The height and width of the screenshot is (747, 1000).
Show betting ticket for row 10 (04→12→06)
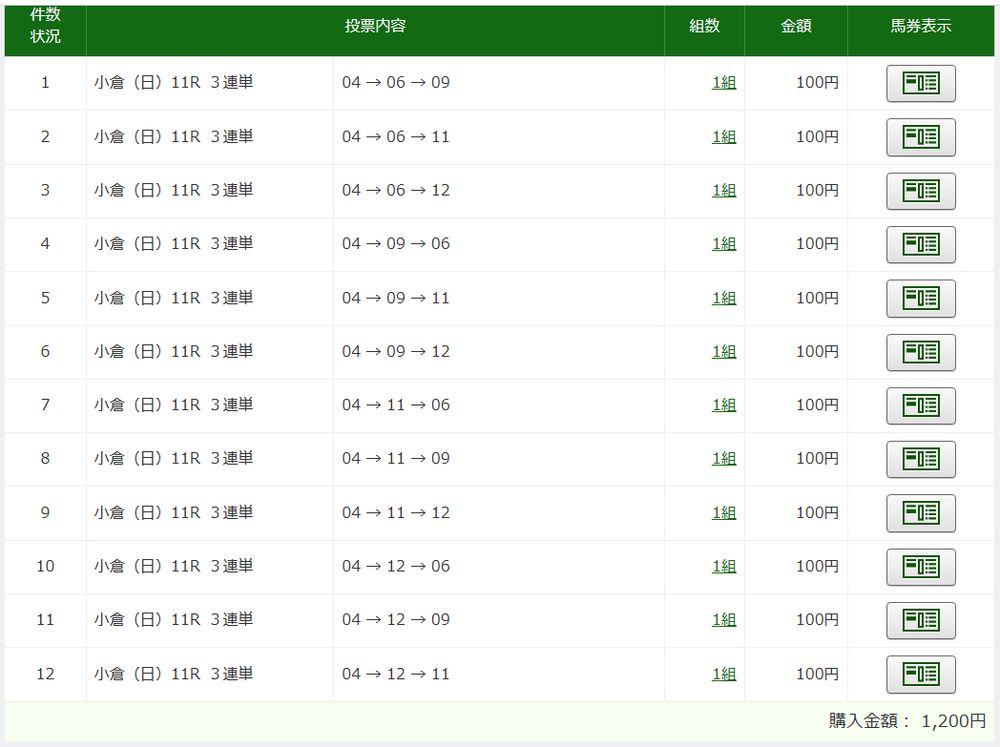(920, 567)
